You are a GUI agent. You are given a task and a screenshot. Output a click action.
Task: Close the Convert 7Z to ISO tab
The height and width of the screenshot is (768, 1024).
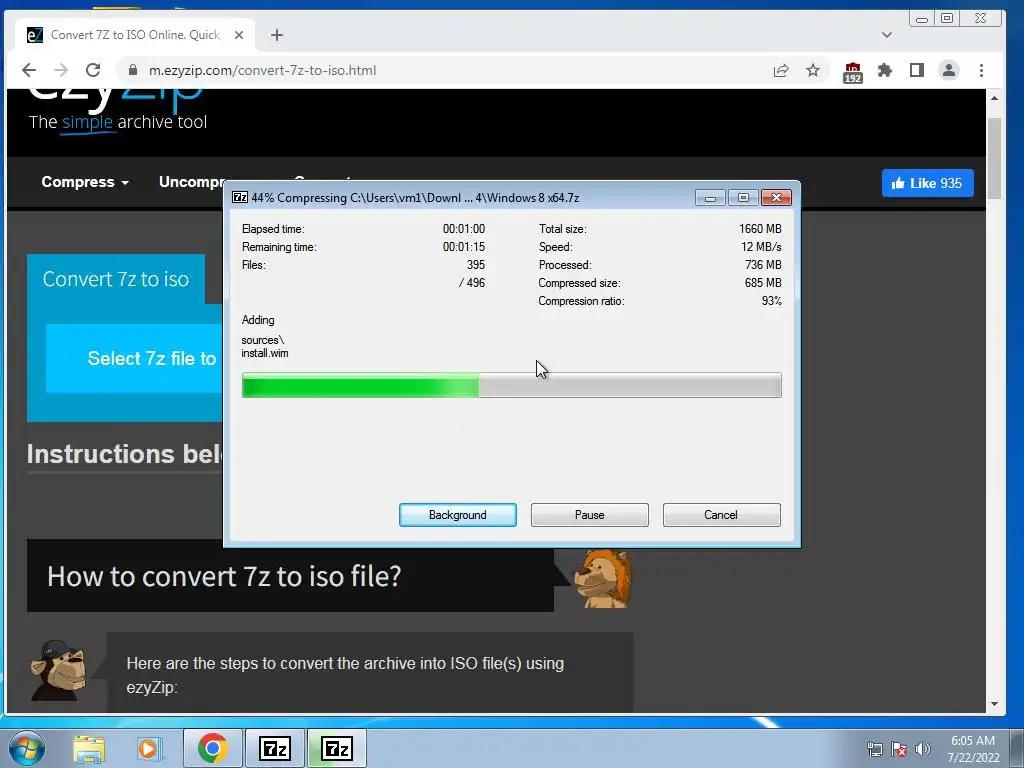click(x=239, y=35)
